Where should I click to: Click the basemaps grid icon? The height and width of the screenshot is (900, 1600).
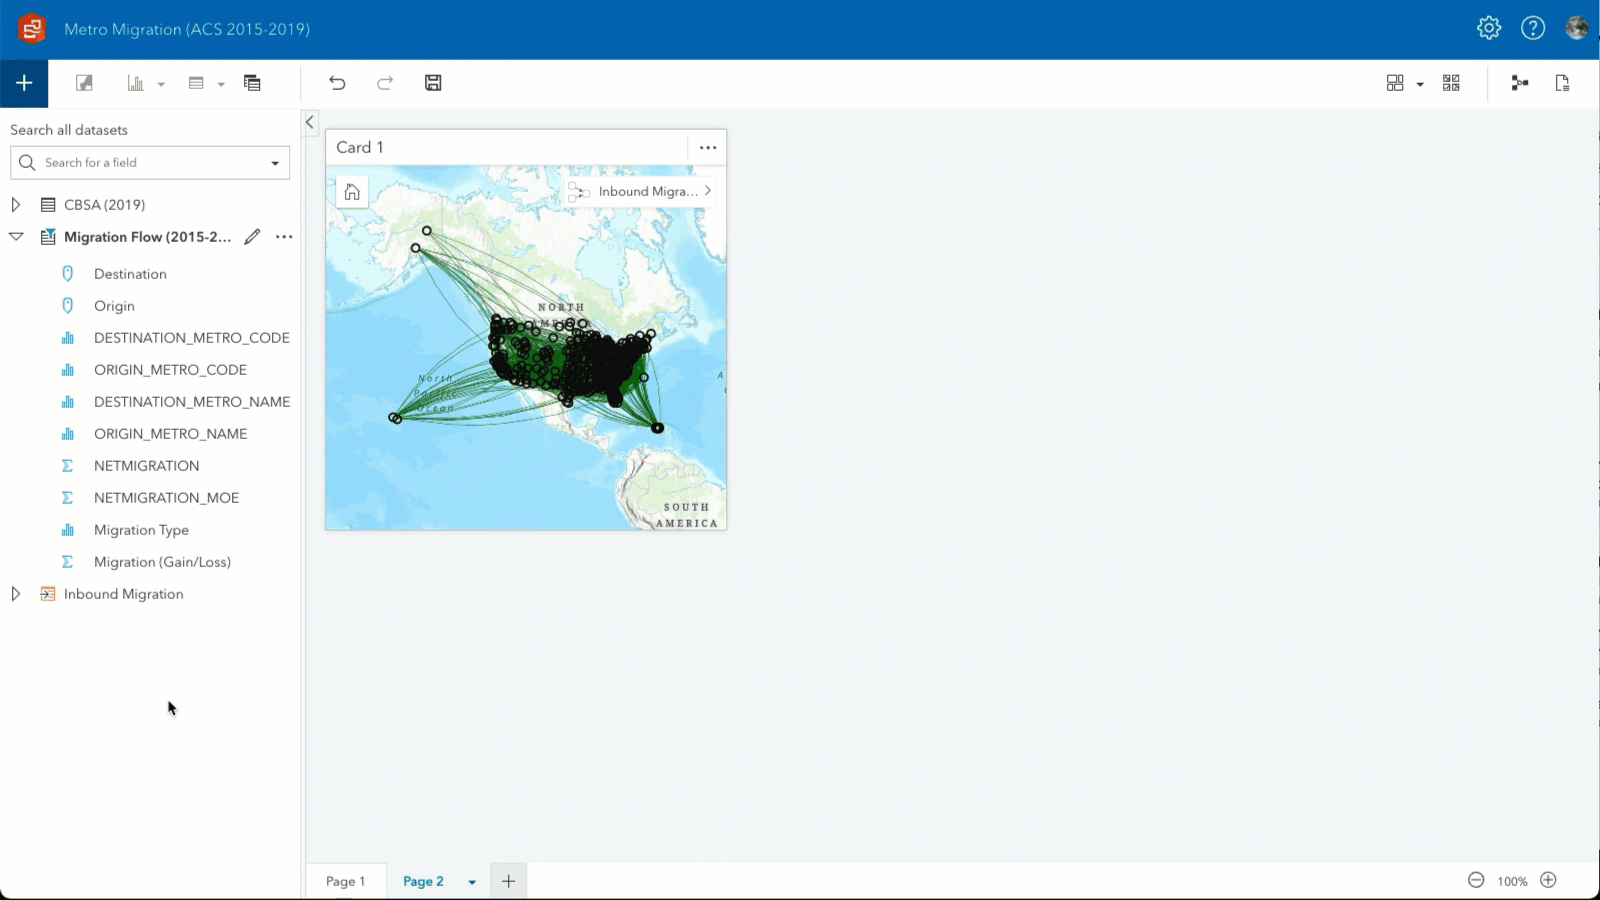(1395, 83)
